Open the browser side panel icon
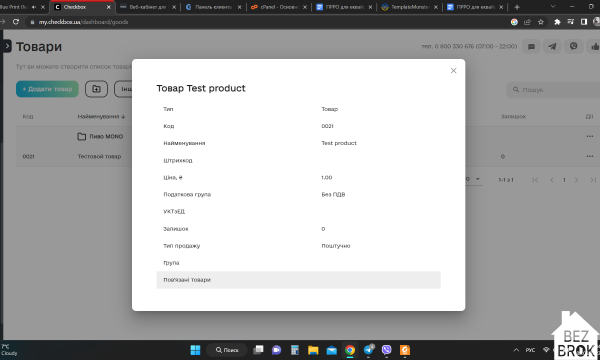 pos(584,22)
